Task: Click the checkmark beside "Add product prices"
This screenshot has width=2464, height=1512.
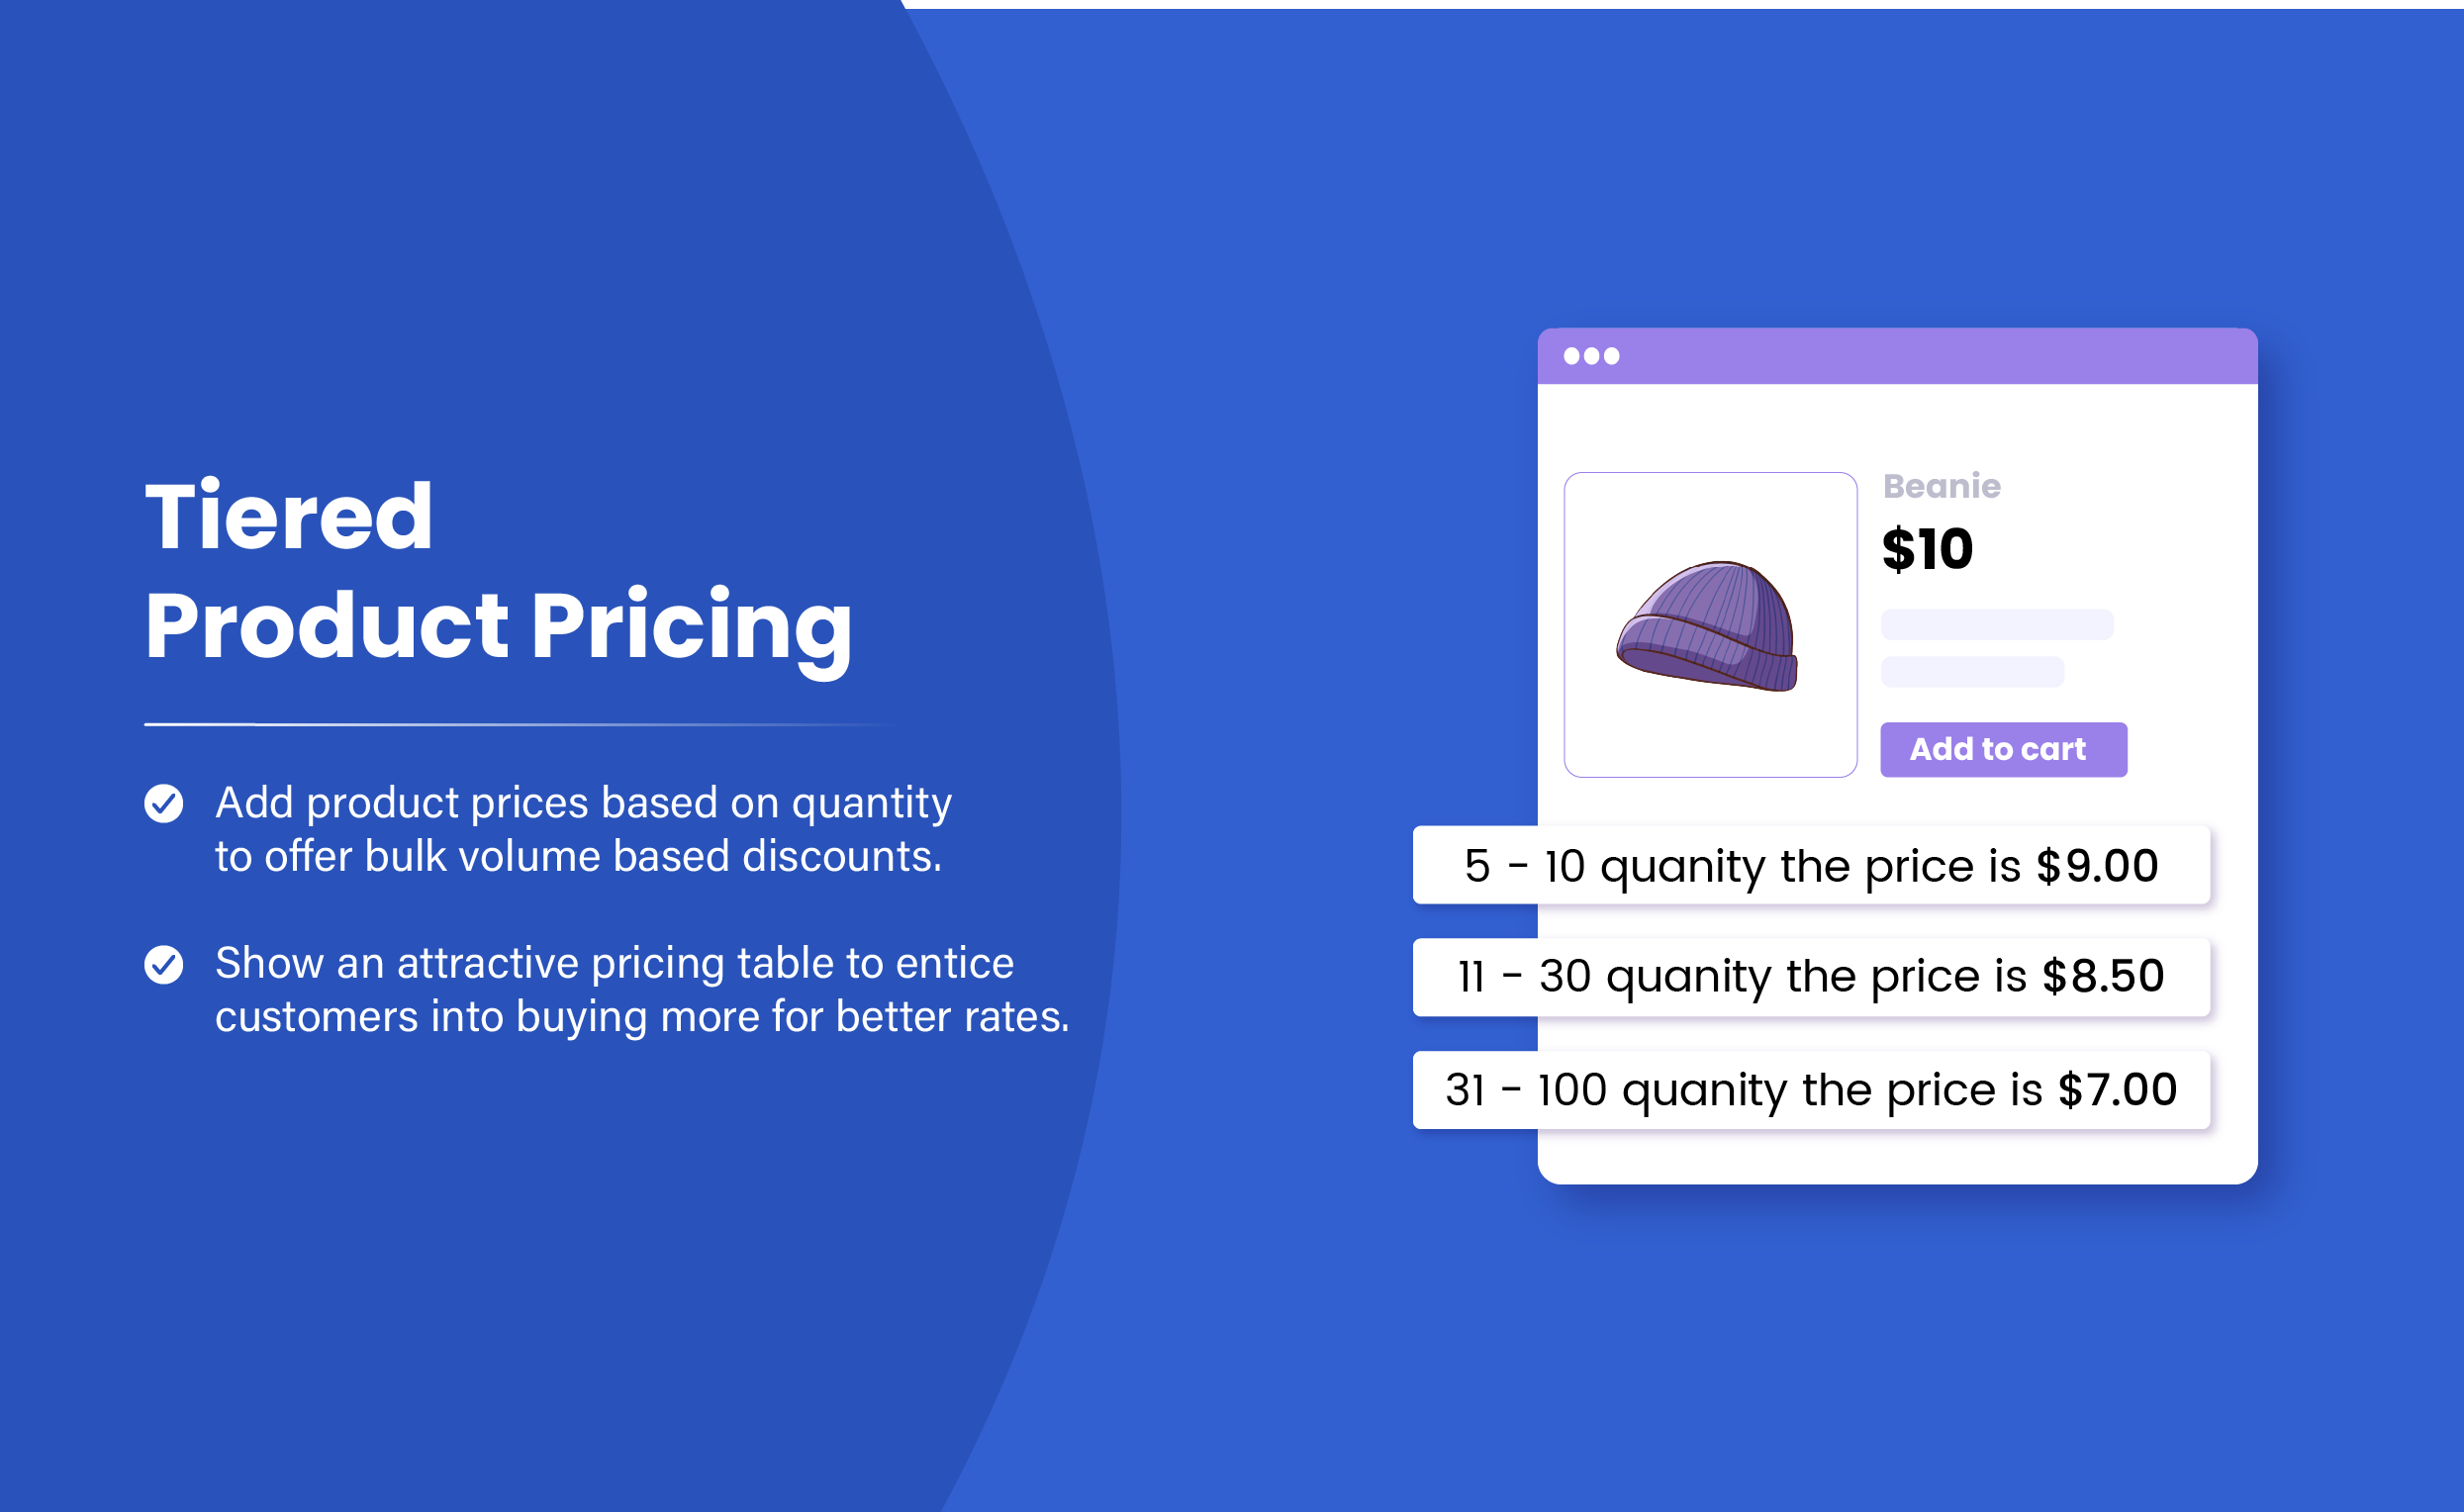Action: pos(164,803)
